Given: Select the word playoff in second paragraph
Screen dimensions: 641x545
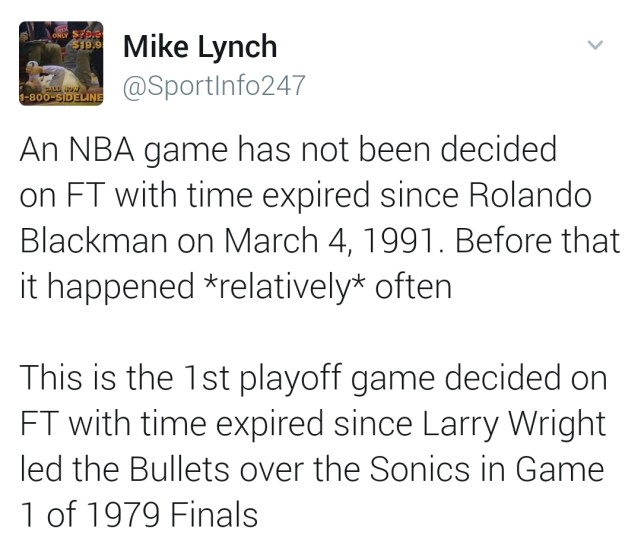Looking at the screenshot, I should click(290, 378).
